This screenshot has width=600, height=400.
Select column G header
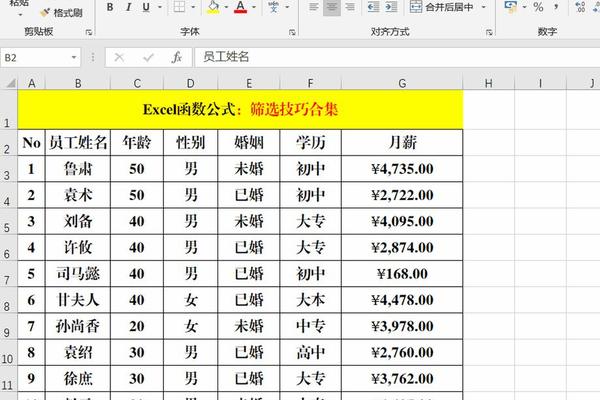click(x=402, y=83)
